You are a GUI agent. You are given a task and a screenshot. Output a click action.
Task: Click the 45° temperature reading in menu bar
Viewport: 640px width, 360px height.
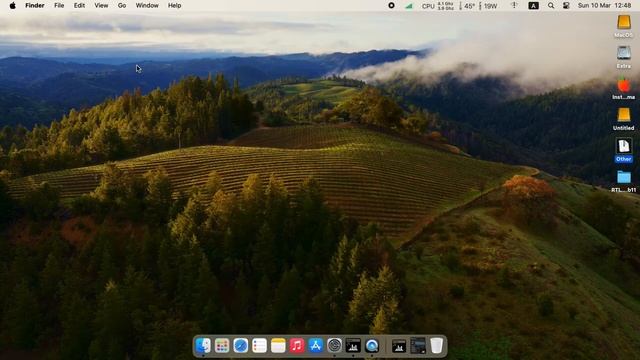[x=467, y=6]
